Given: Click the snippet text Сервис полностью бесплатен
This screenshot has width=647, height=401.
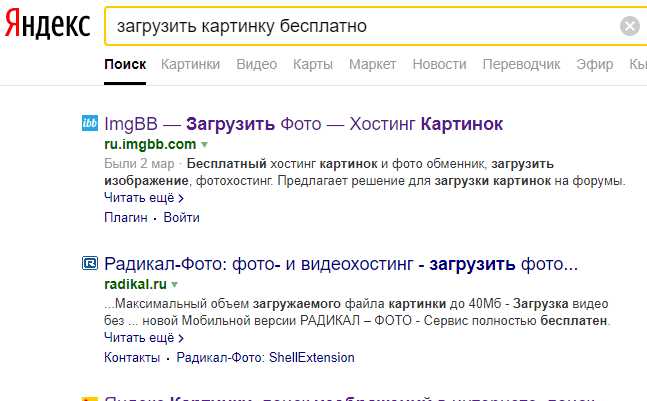Looking at the screenshot, I should pyautogui.click(x=516, y=321).
